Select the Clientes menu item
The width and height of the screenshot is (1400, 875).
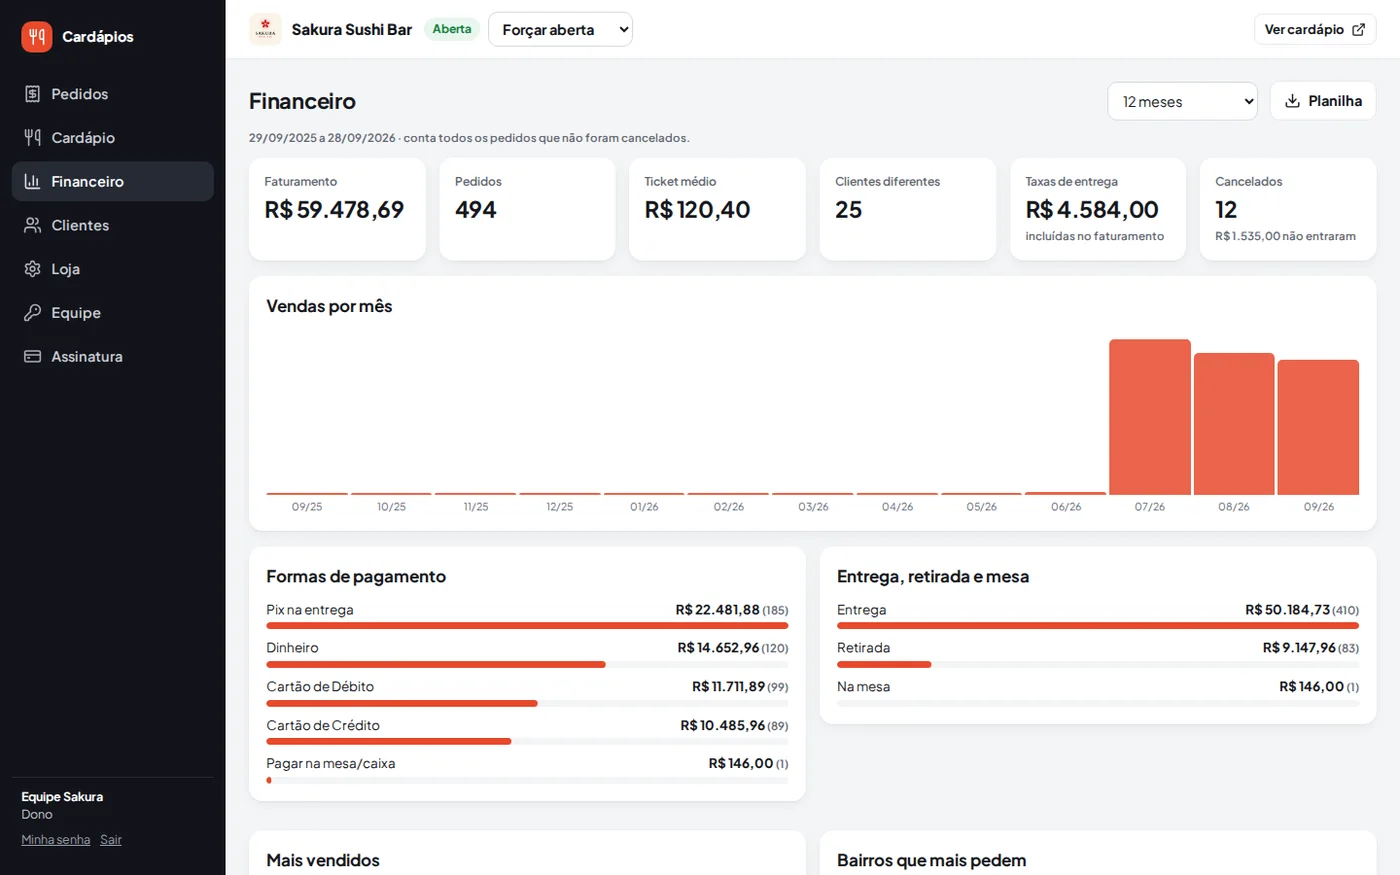112,225
